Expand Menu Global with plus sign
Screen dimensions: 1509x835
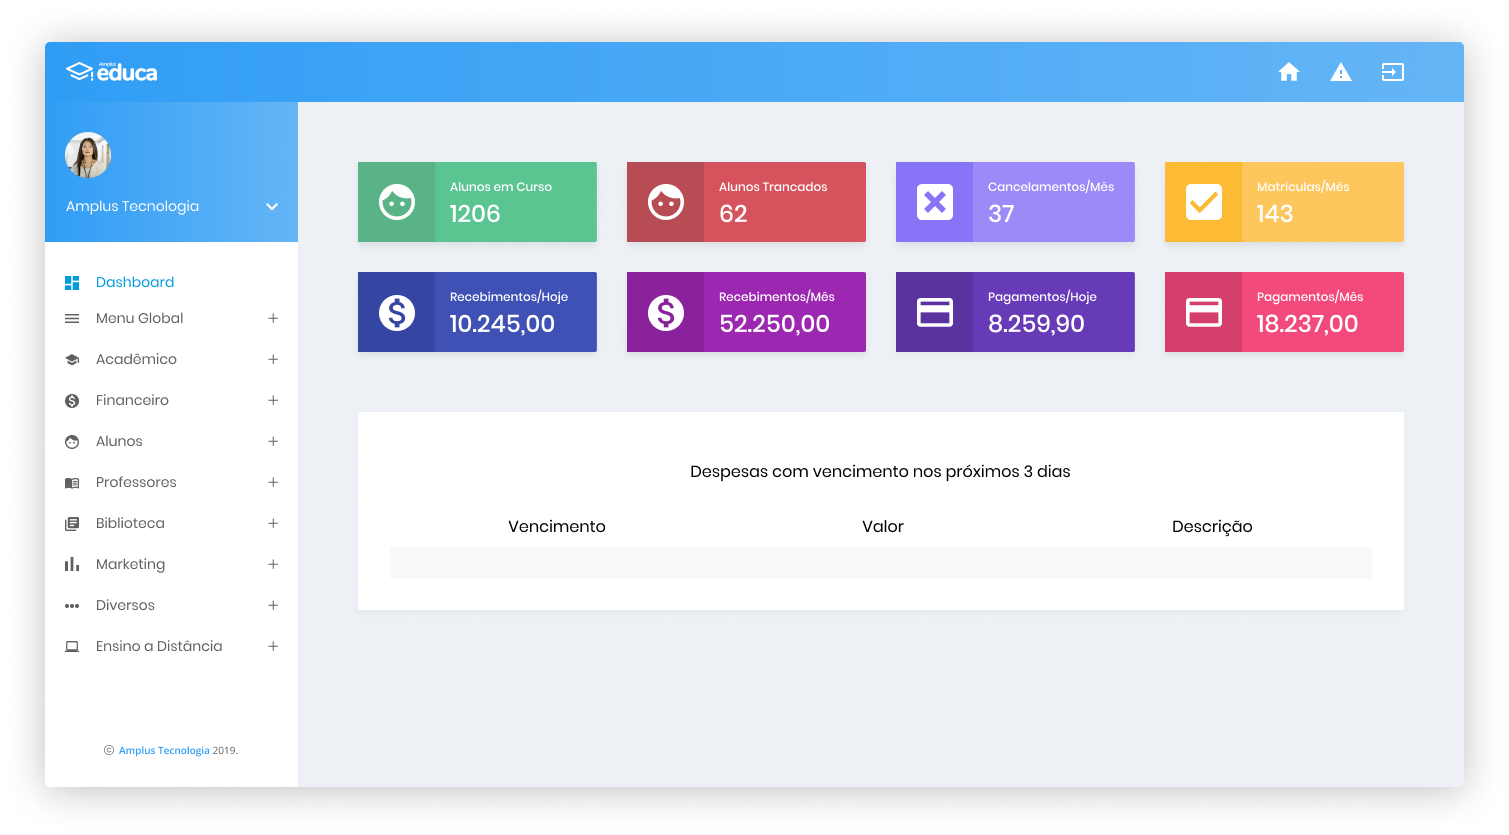click(x=273, y=318)
